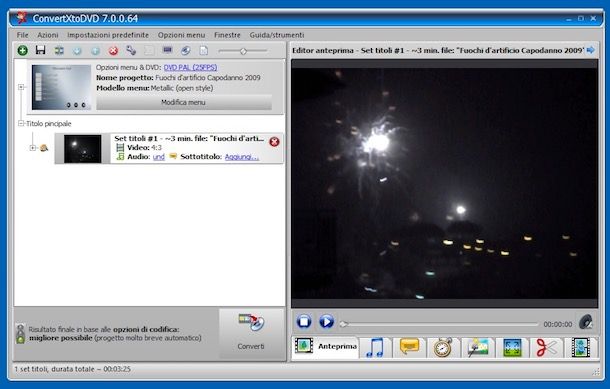Open the Guida/strumenti menu
Viewport: 610px width, 389px height.
(277, 35)
